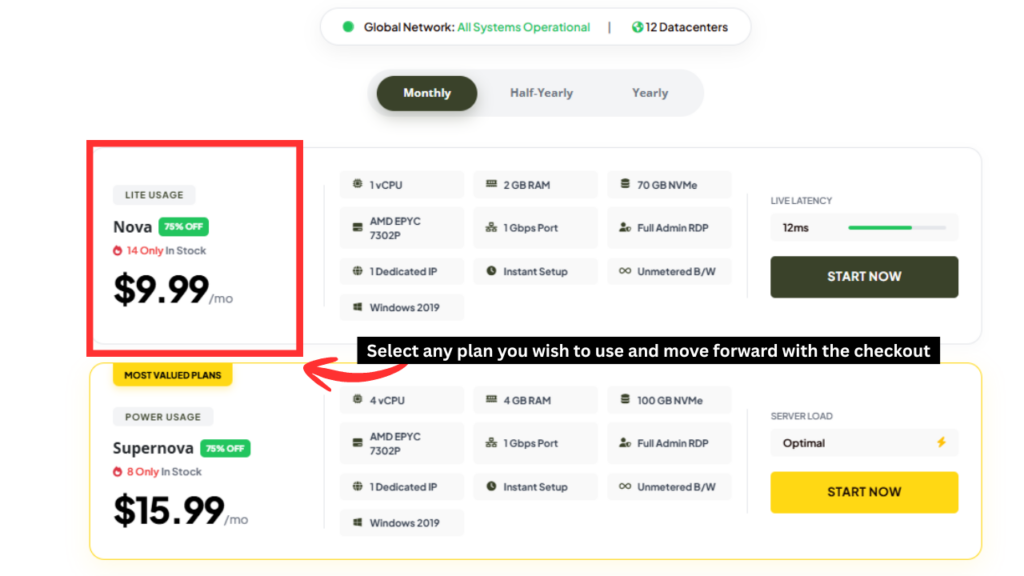
Task: Switch to Half-Yearly billing
Action: (x=541, y=92)
